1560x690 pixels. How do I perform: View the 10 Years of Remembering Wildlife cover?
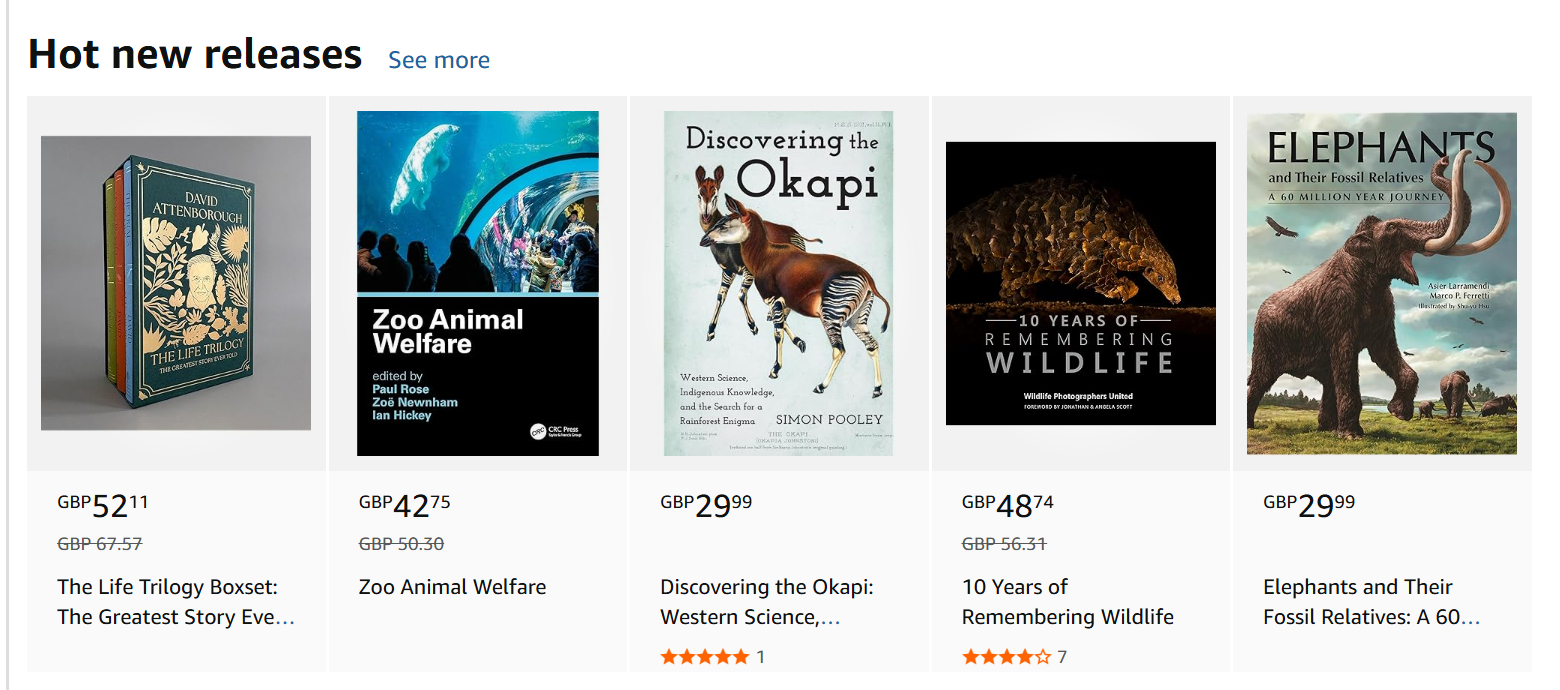pyautogui.click(x=1080, y=283)
